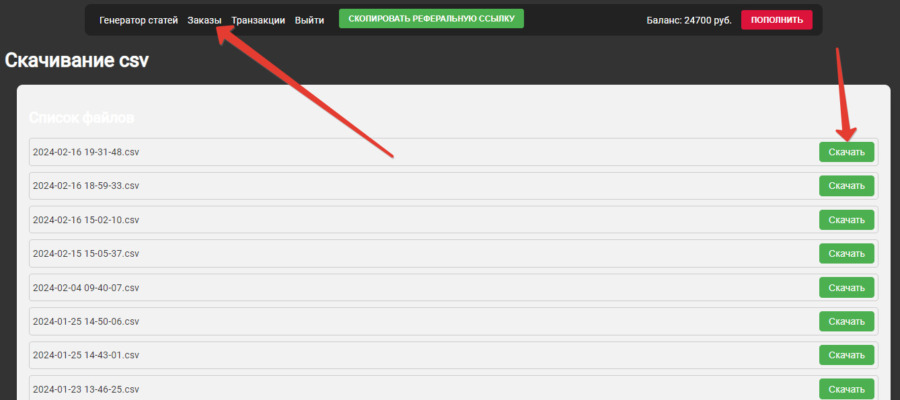The width and height of the screenshot is (900, 400).
Task: Download the file 2024-01-25 14-43-01.csv
Action: [846, 355]
